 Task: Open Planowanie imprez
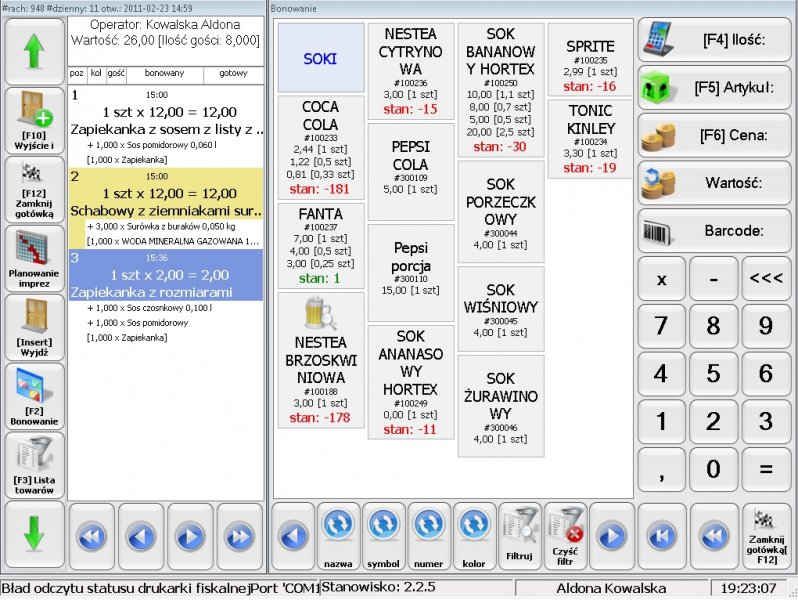tap(34, 258)
